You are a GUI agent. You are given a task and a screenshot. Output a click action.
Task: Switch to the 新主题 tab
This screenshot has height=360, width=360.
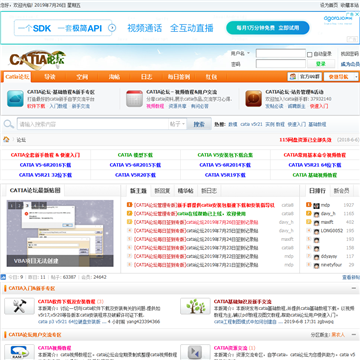(138, 191)
